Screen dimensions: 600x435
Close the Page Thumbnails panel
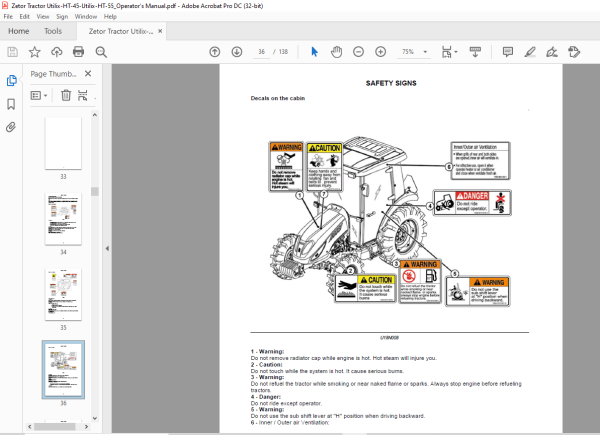tap(88, 73)
